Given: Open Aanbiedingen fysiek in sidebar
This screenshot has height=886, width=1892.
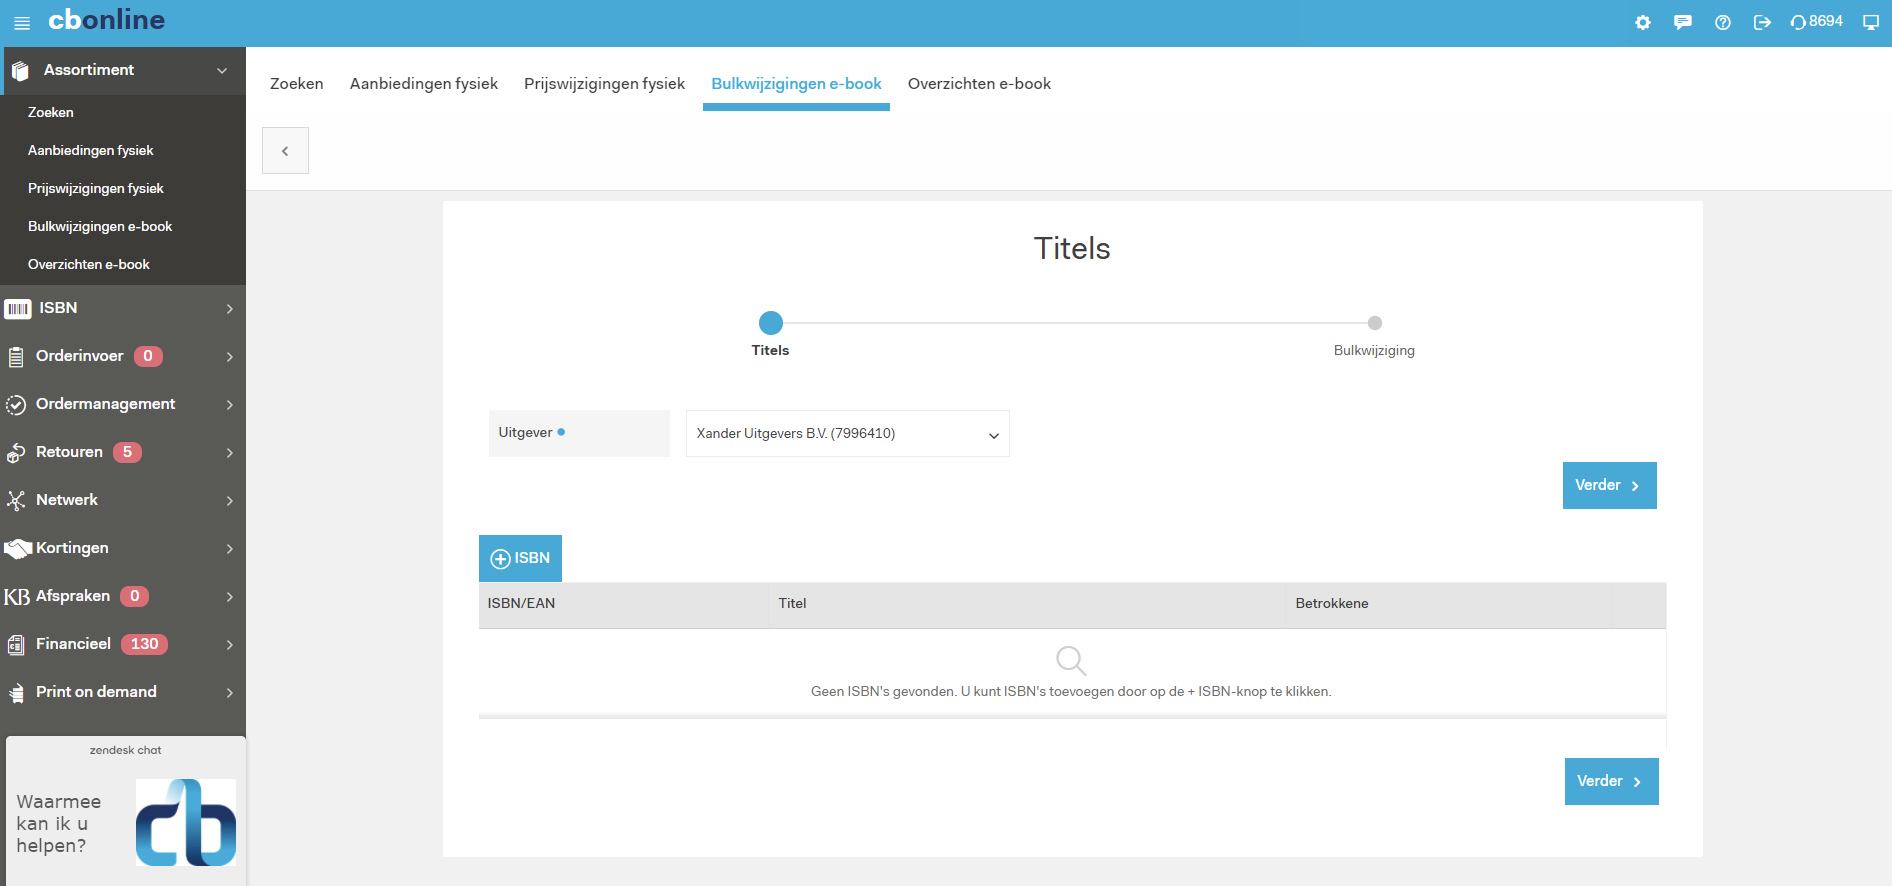Looking at the screenshot, I should pos(91,151).
